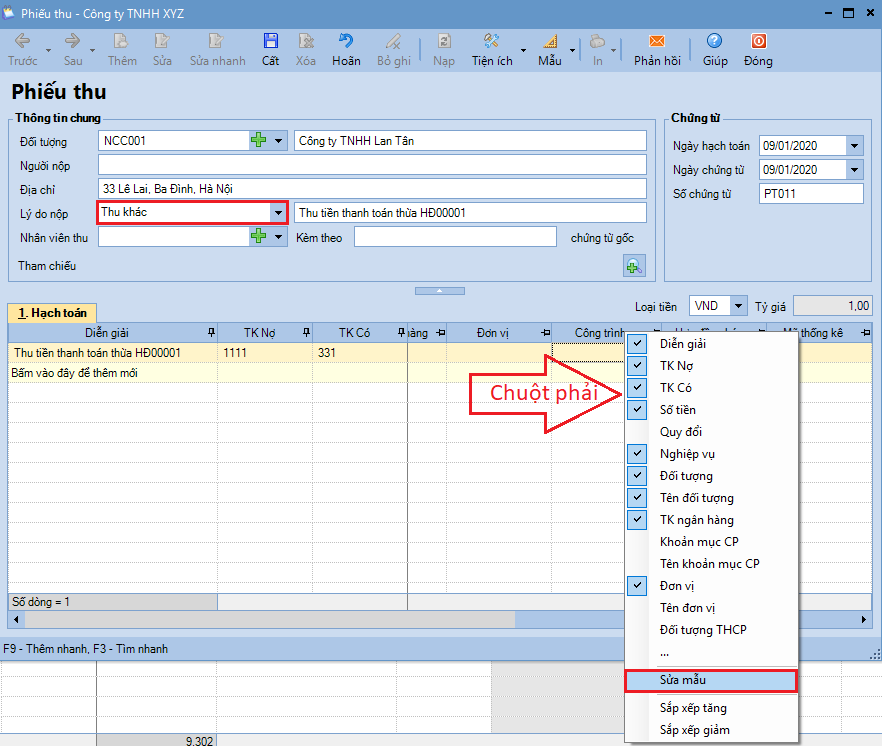
Task: Choose Sắp xếp tăng menu entry
Action: tap(693, 708)
